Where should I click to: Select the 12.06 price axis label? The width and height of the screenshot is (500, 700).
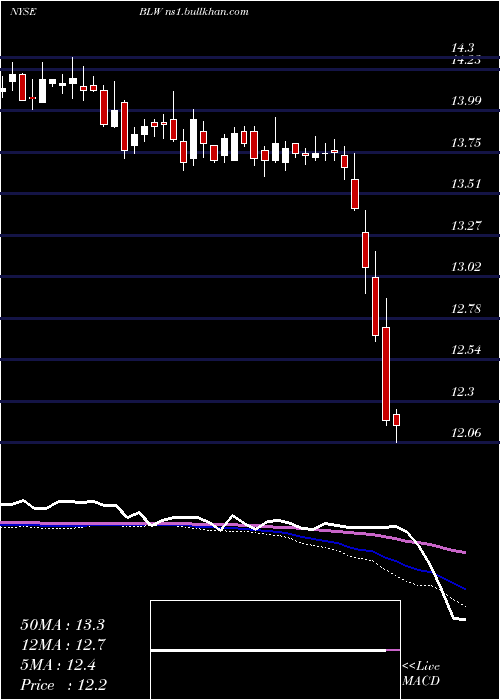[467, 433]
